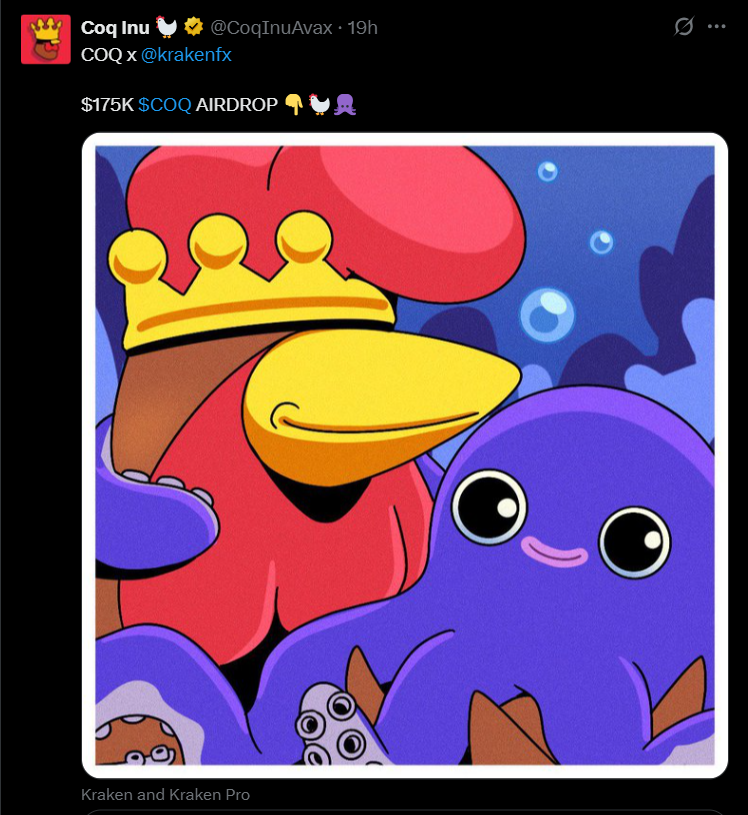
Task: Click the rooster emoji beside Coq Inu
Action: pyautogui.click(x=168, y=27)
